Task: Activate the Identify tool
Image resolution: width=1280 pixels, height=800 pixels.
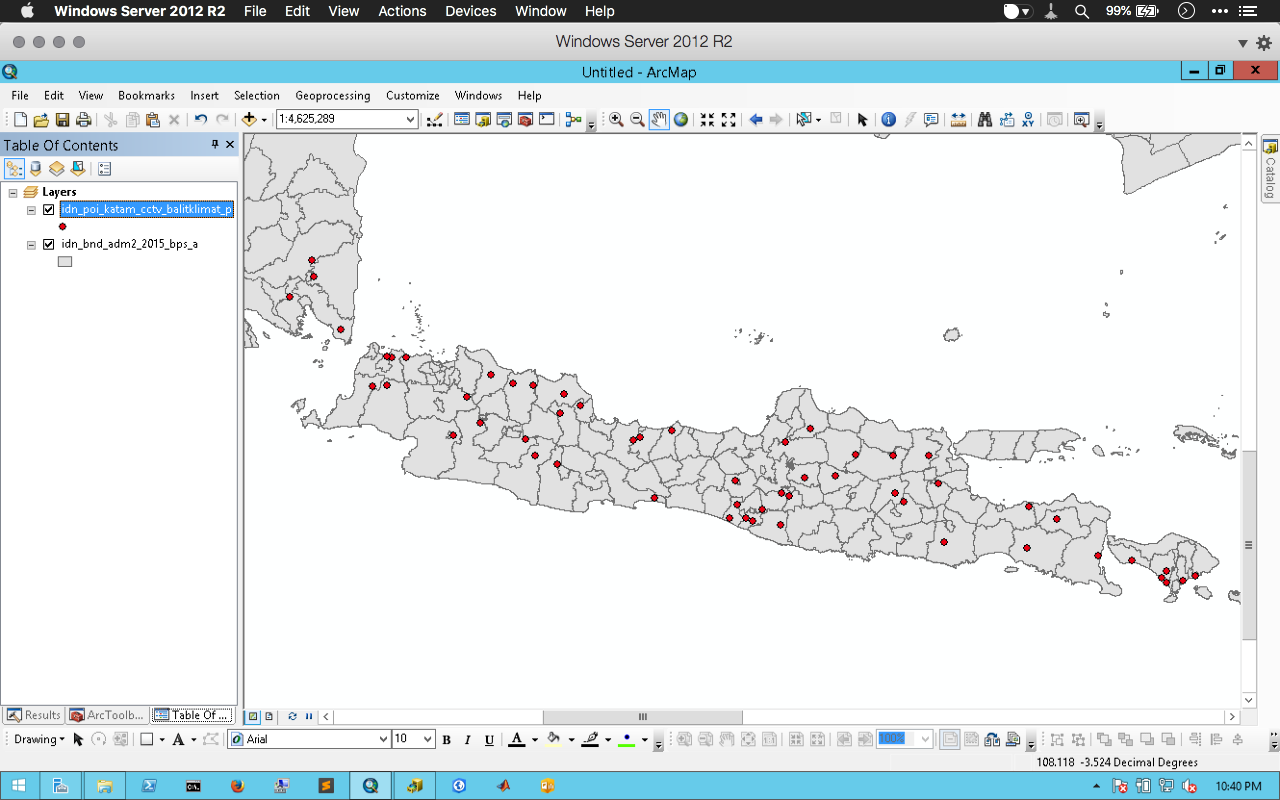Action: point(888,120)
